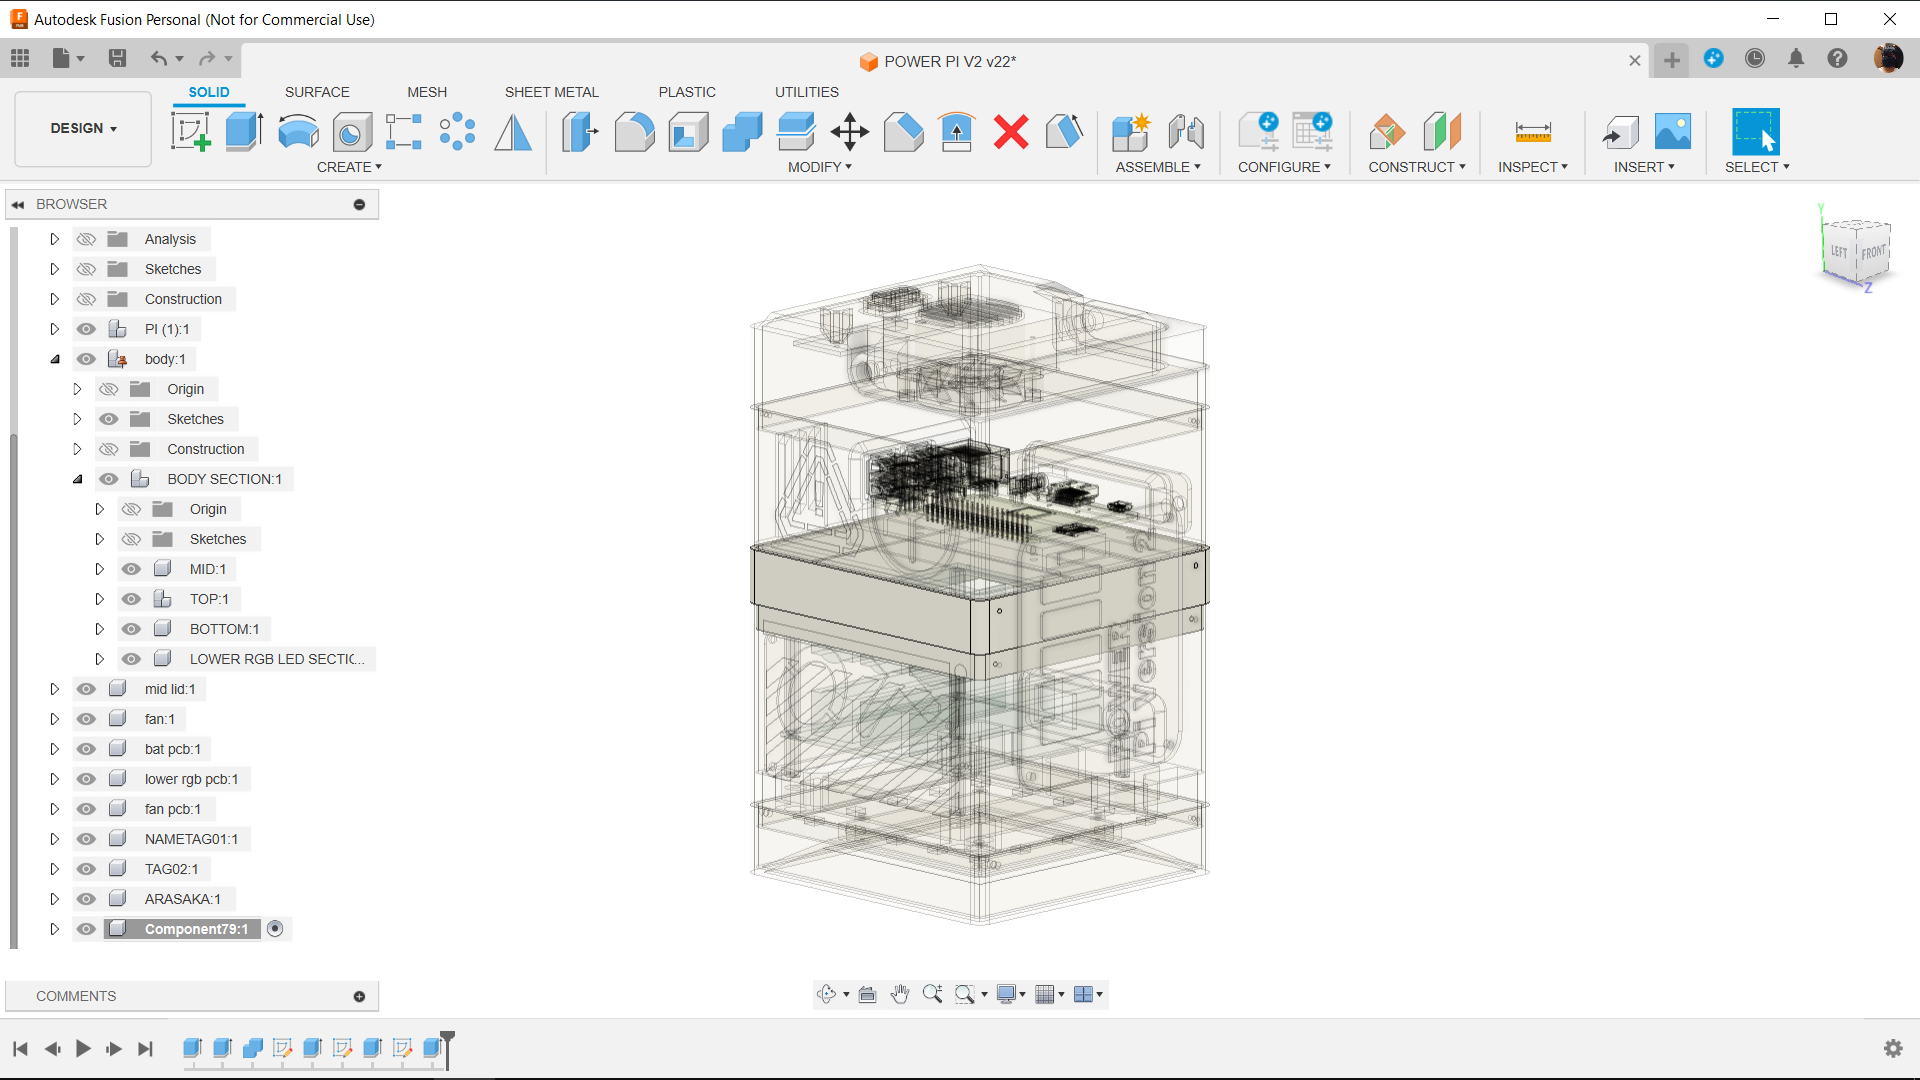Pick the Fillet tool in Modify
Screen dimensions: 1920x1080
pos(634,131)
